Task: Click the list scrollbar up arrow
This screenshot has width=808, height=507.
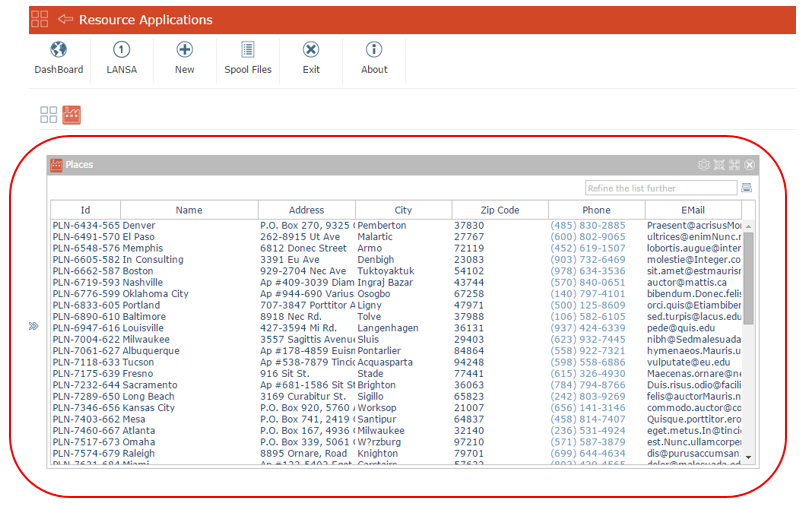Action: coord(748,227)
